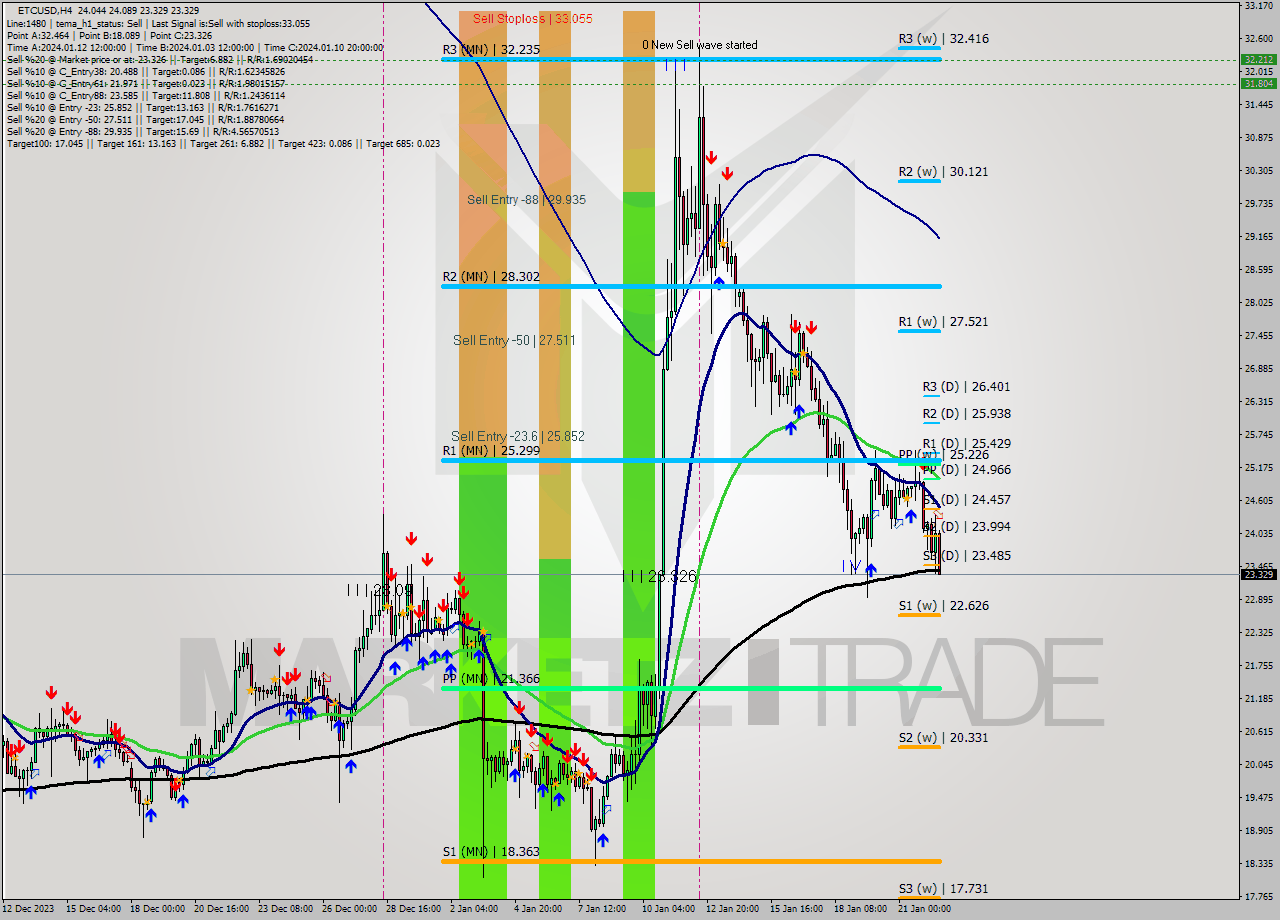Click the 'S1 (MN) | 18.363' support label
The image size is (1280, 920).
(492, 852)
